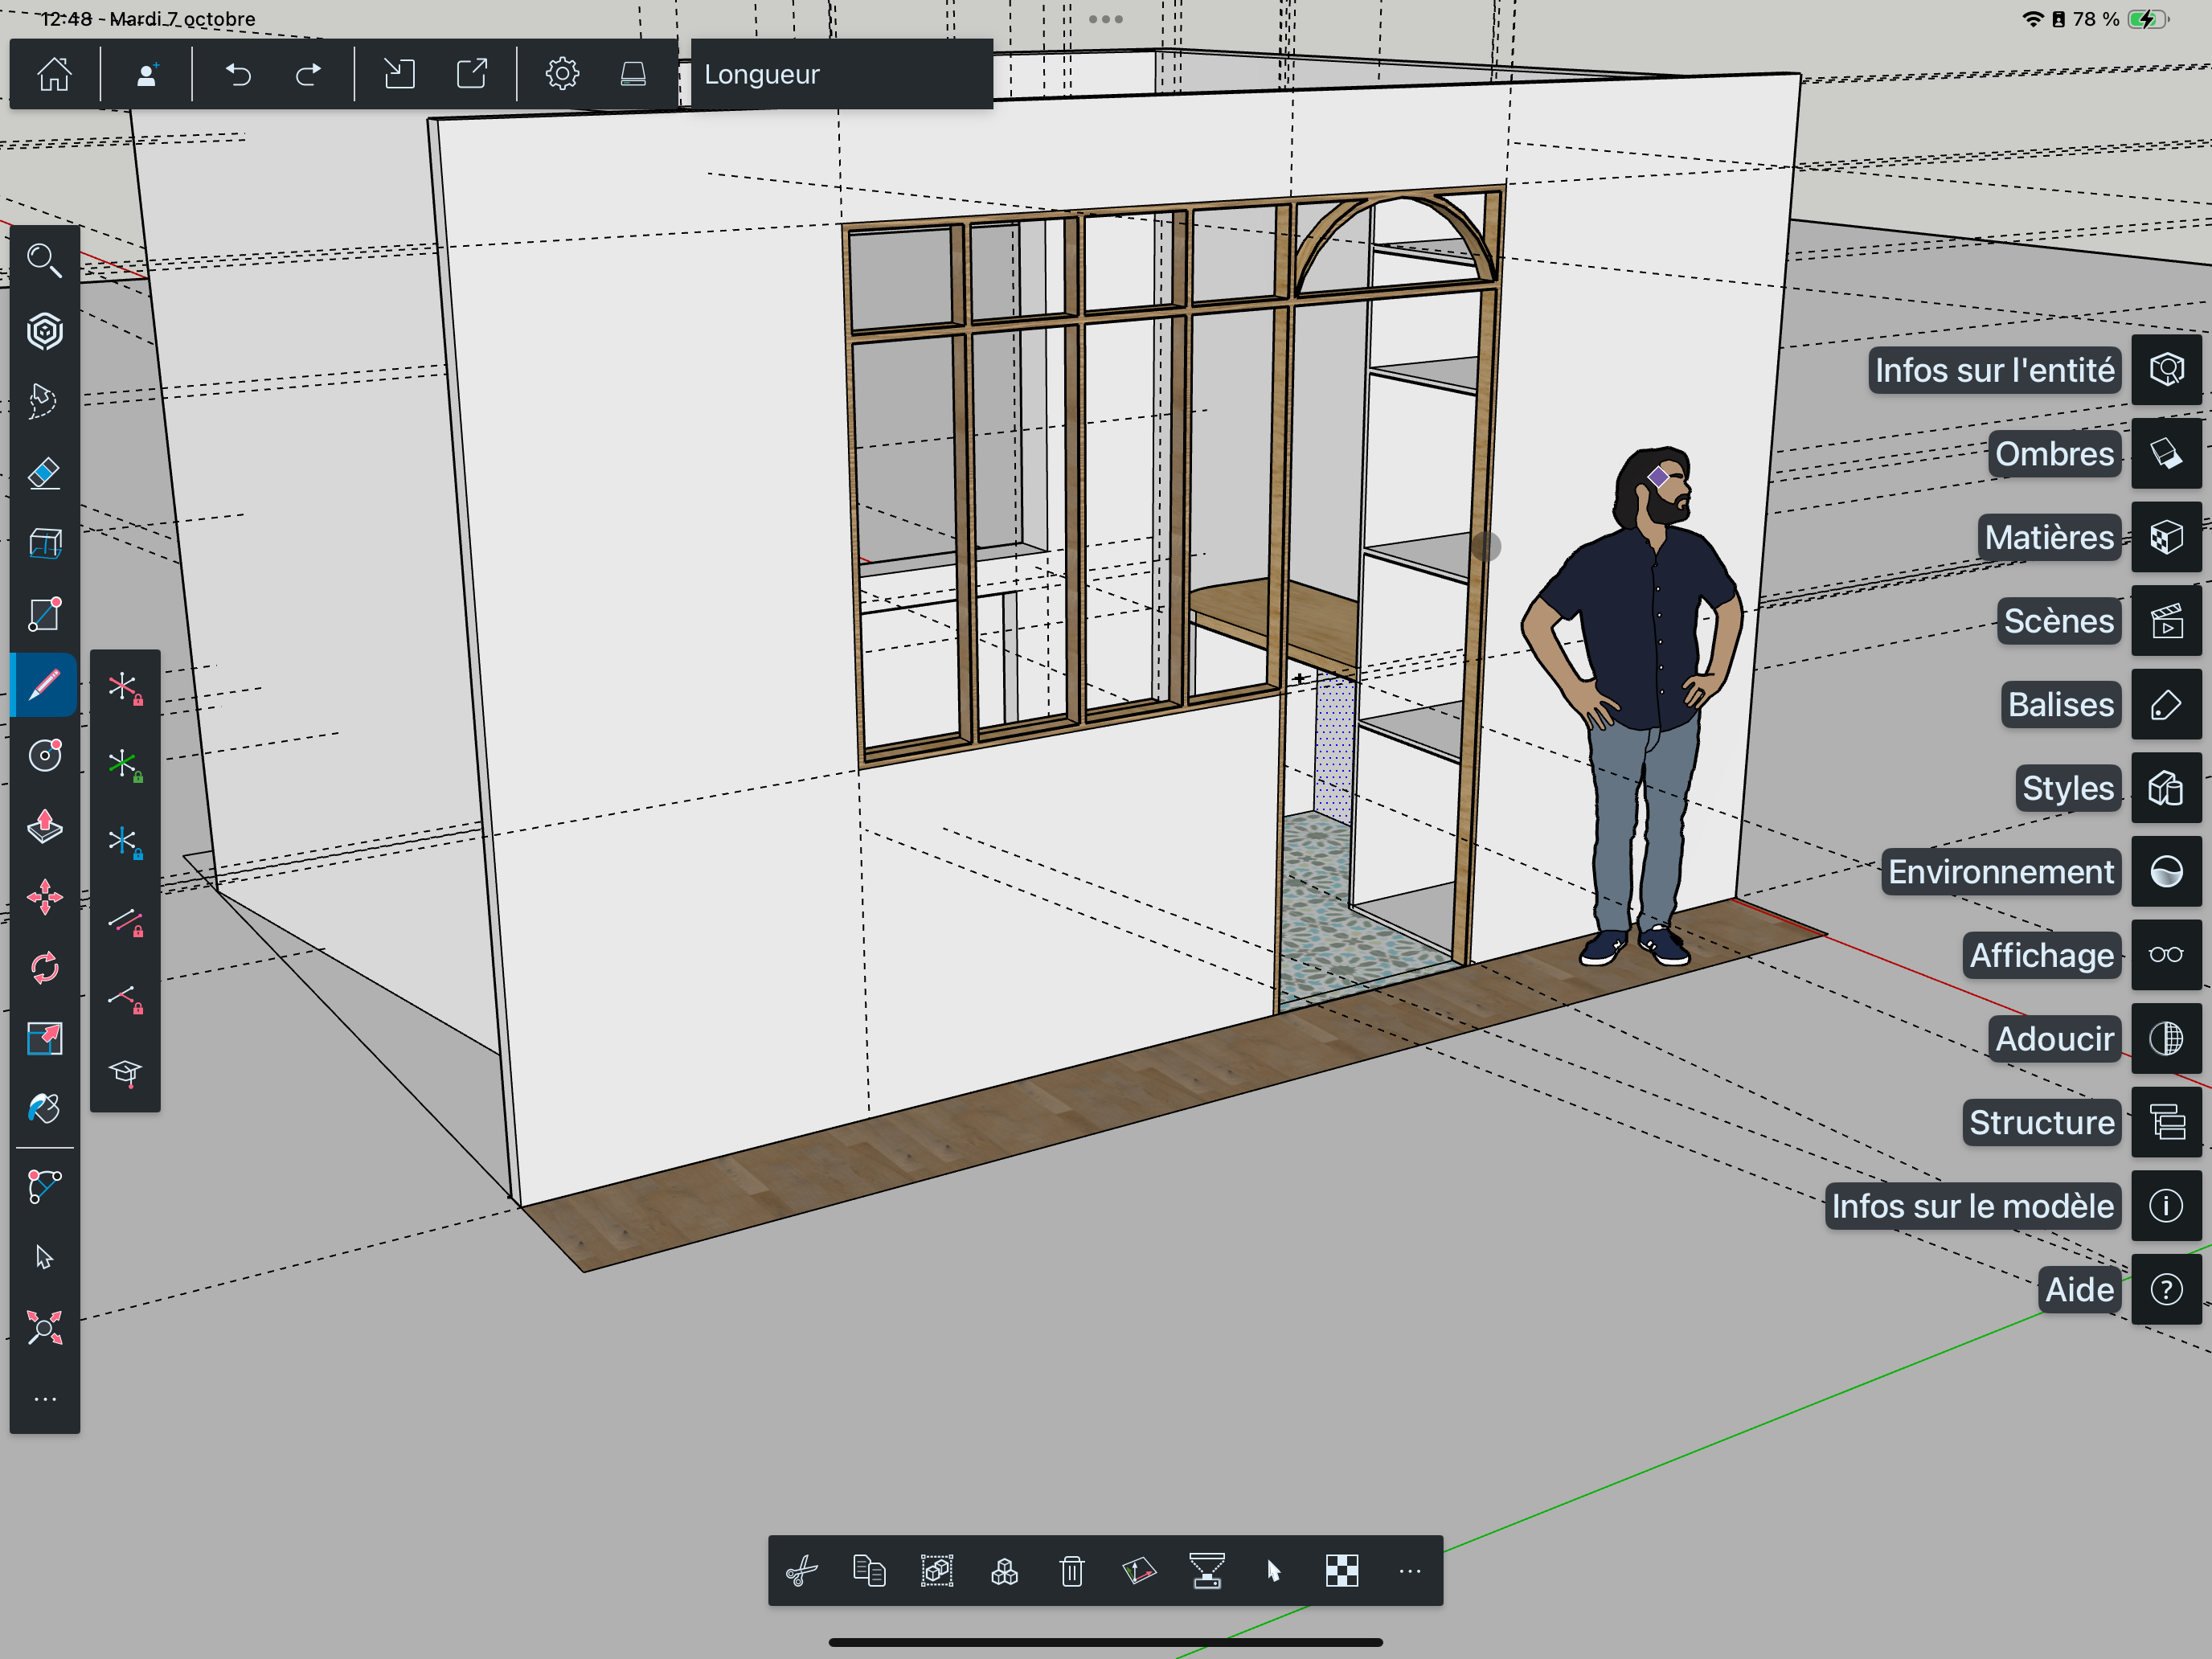This screenshot has height=1659, width=2212.
Task: Make group from selection
Action: pos(937,1571)
